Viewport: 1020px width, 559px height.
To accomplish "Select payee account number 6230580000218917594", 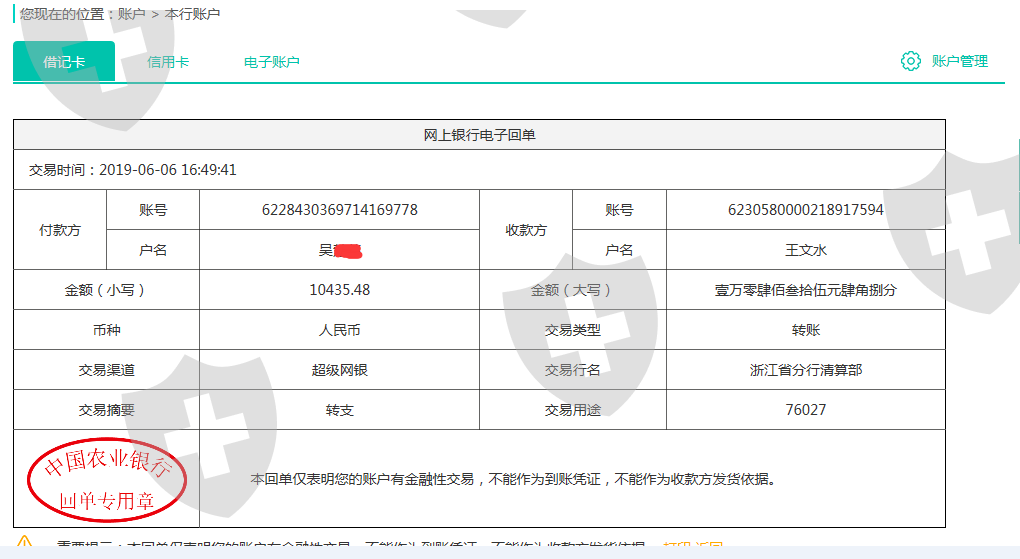I will [805, 210].
